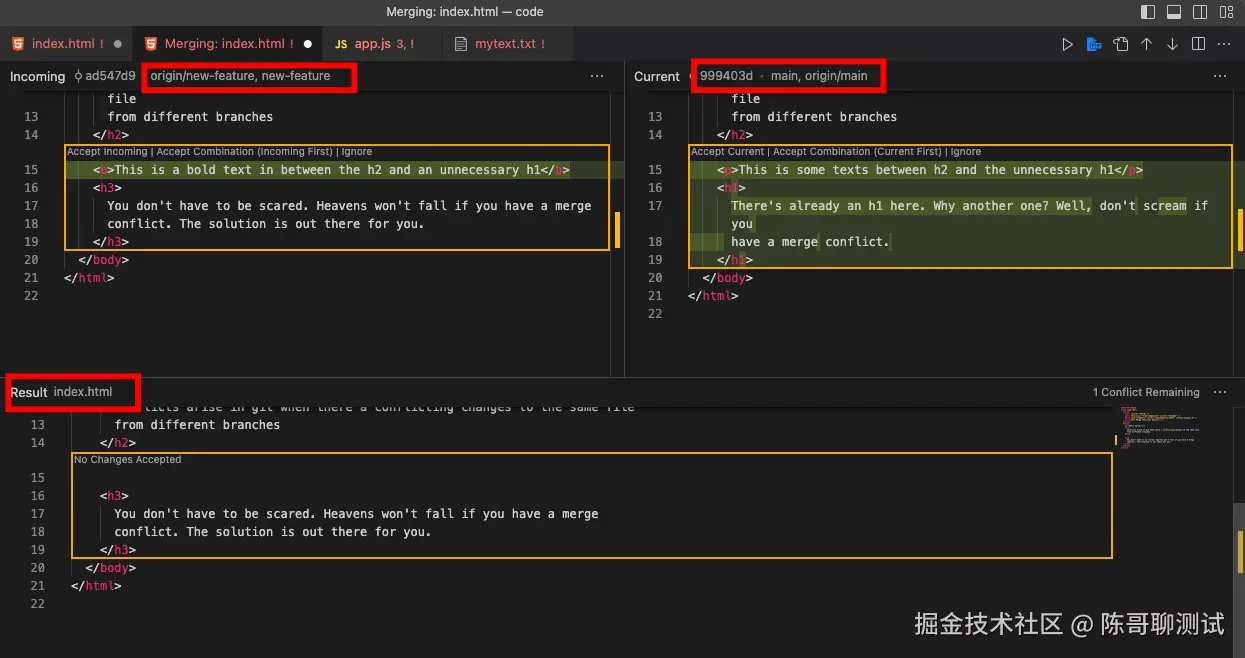Click origin/new-feature, new-feature branch label
This screenshot has height=658, width=1245.
click(x=240, y=76)
